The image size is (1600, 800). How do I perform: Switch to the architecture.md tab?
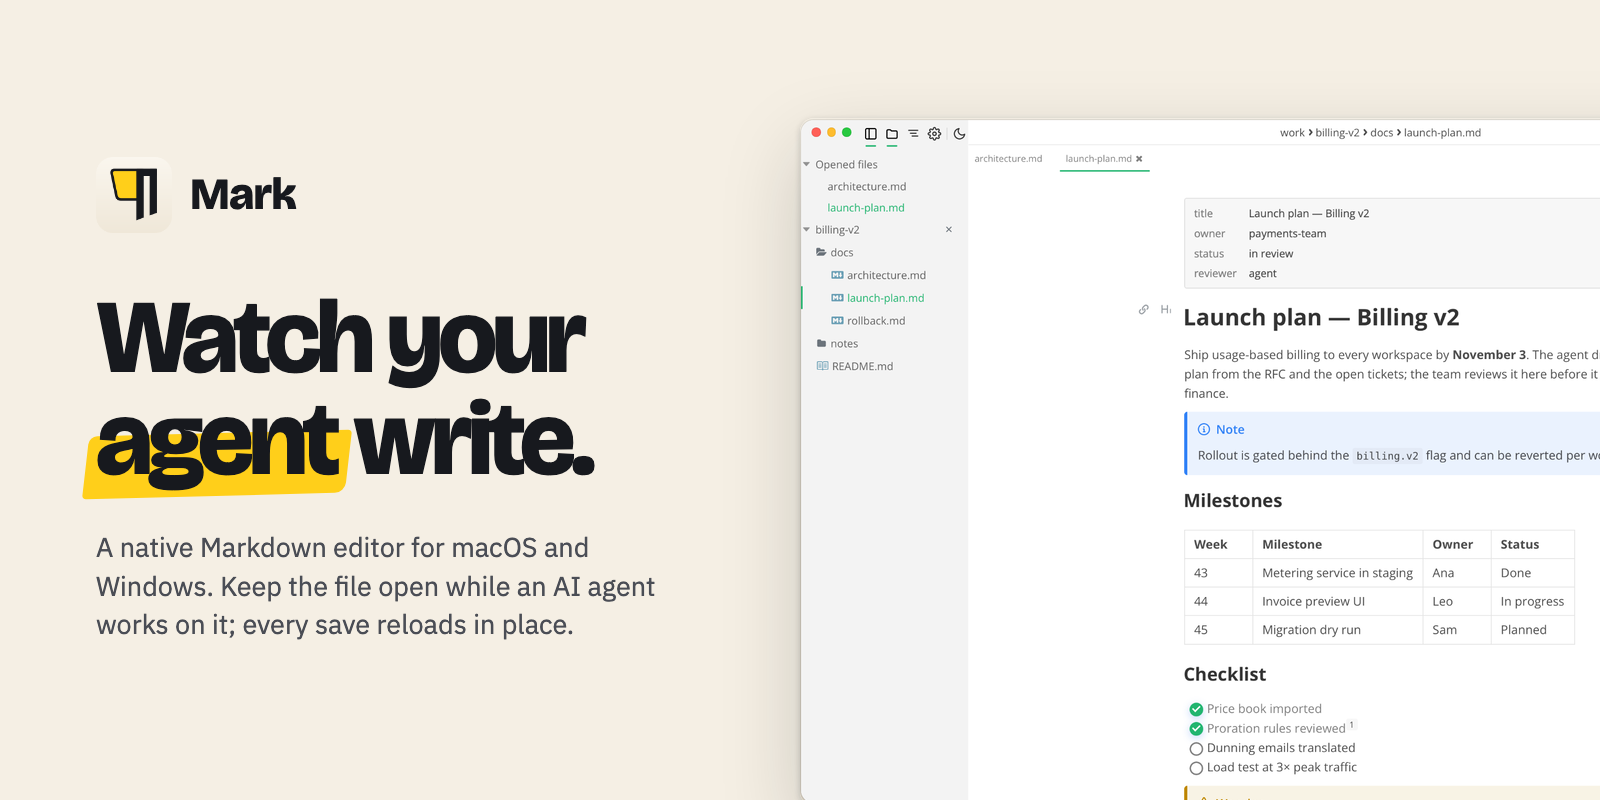(1008, 159)
